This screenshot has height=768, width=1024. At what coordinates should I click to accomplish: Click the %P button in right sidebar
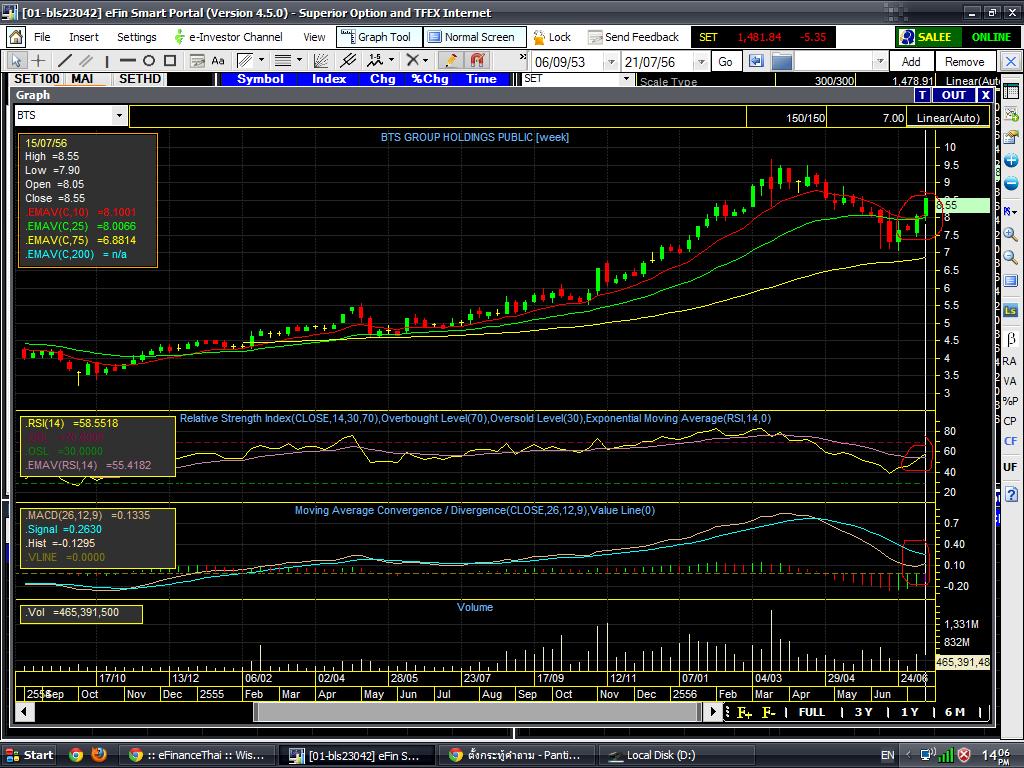[x=1010, y=401]
